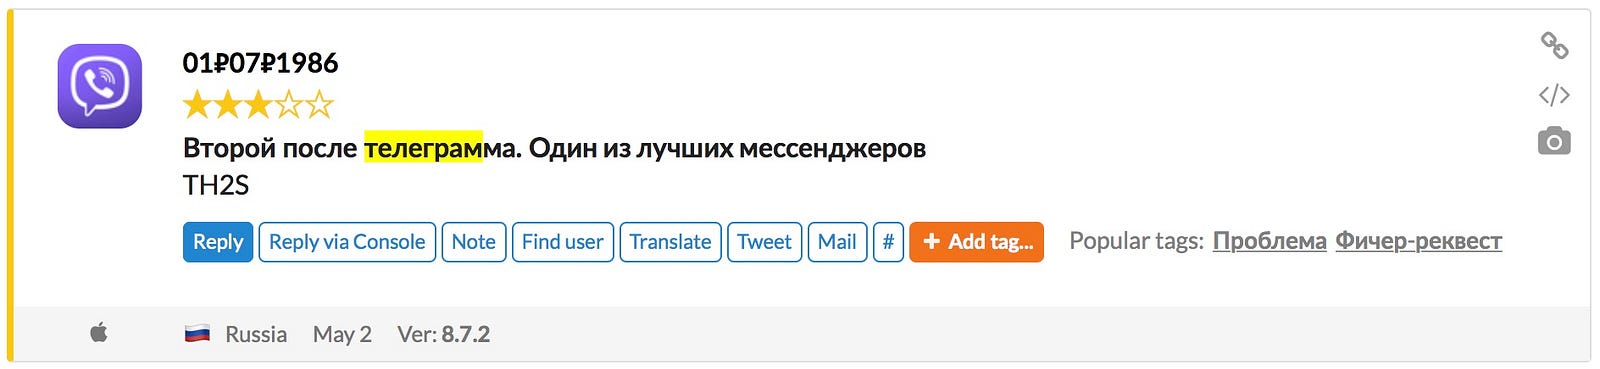Copy review permalink via chain-link icon

[1554, 45]
